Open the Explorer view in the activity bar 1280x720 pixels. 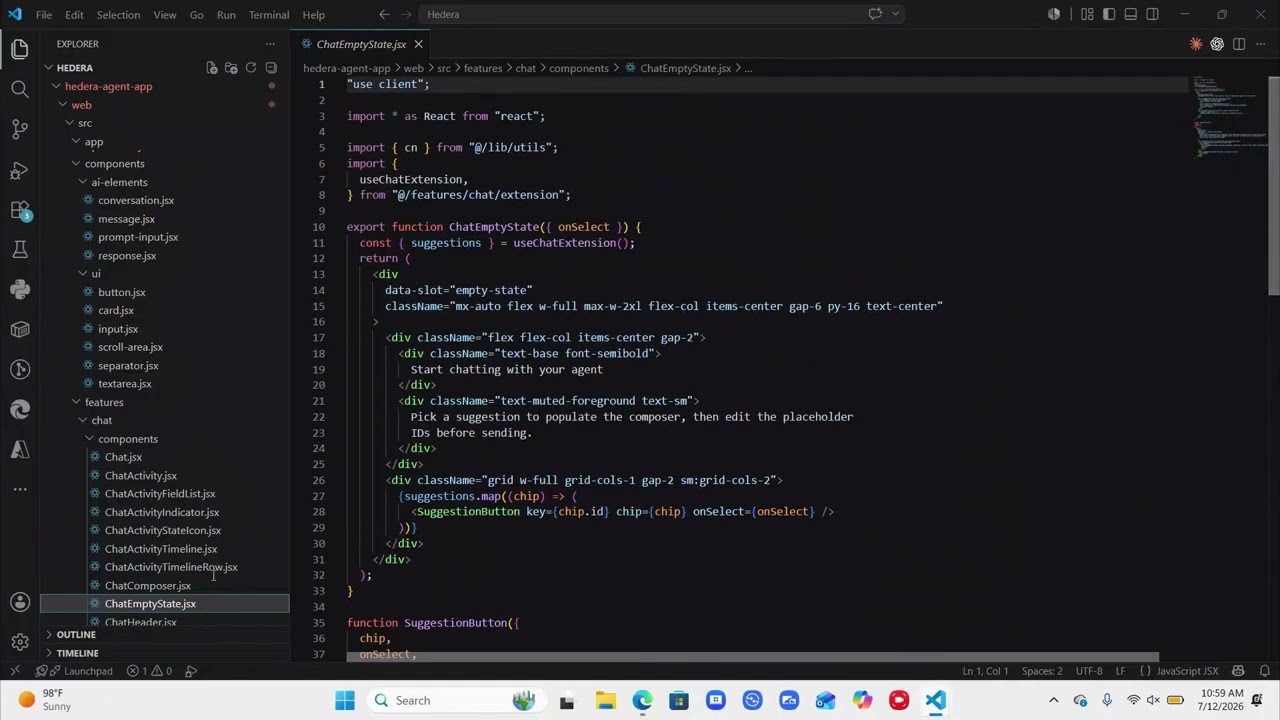pos(20,48)
